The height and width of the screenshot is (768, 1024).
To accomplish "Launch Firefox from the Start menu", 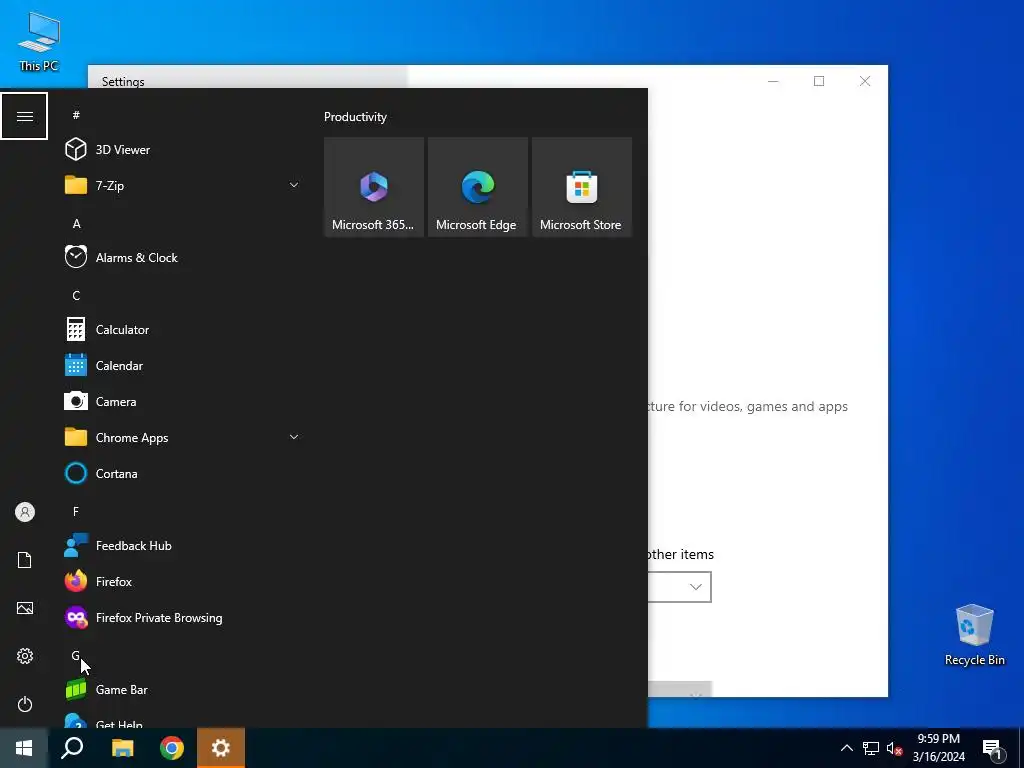I will (183, 581).
